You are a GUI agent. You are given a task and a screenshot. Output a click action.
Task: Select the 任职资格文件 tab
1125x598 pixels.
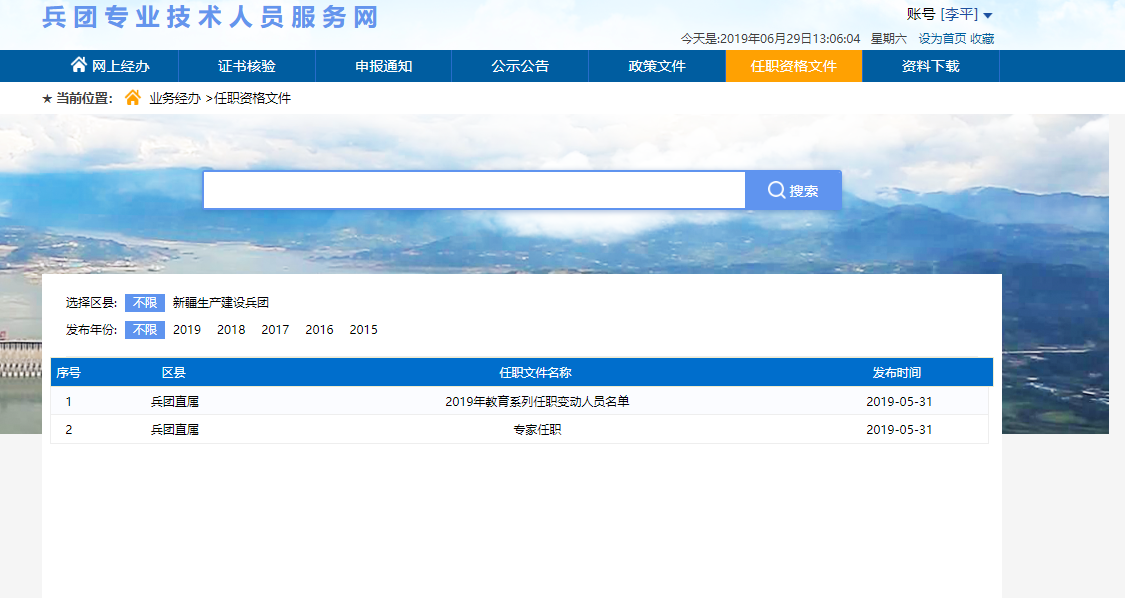click(x=793, y=66)
